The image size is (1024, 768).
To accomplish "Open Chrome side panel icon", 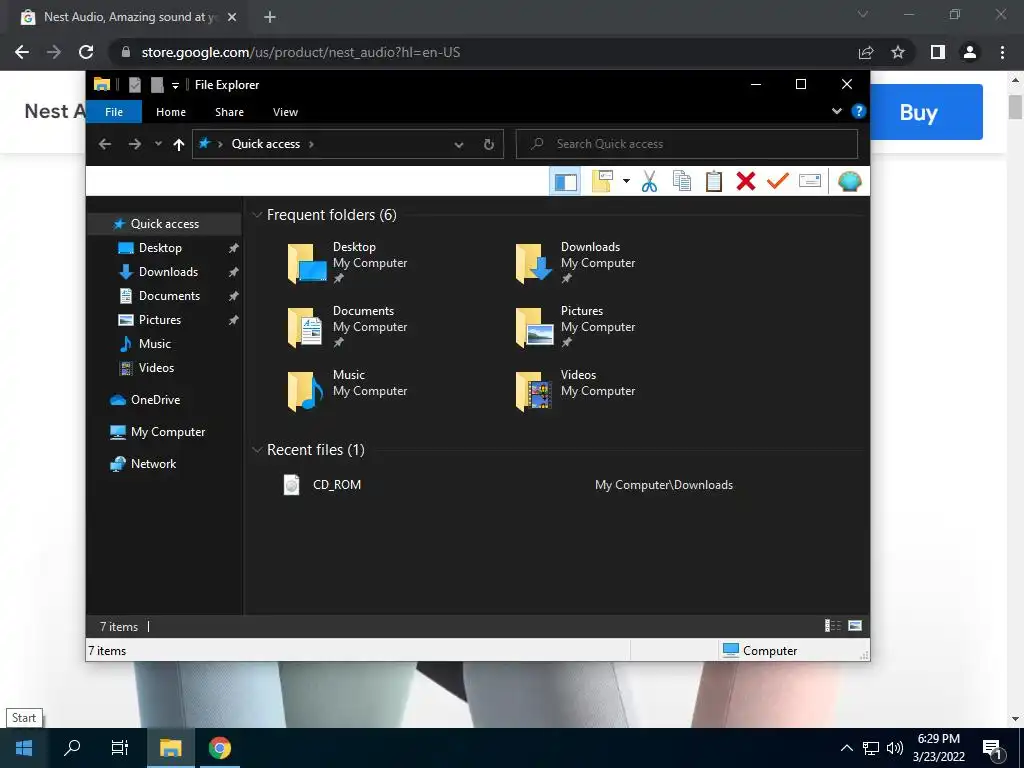I will 938,52.
